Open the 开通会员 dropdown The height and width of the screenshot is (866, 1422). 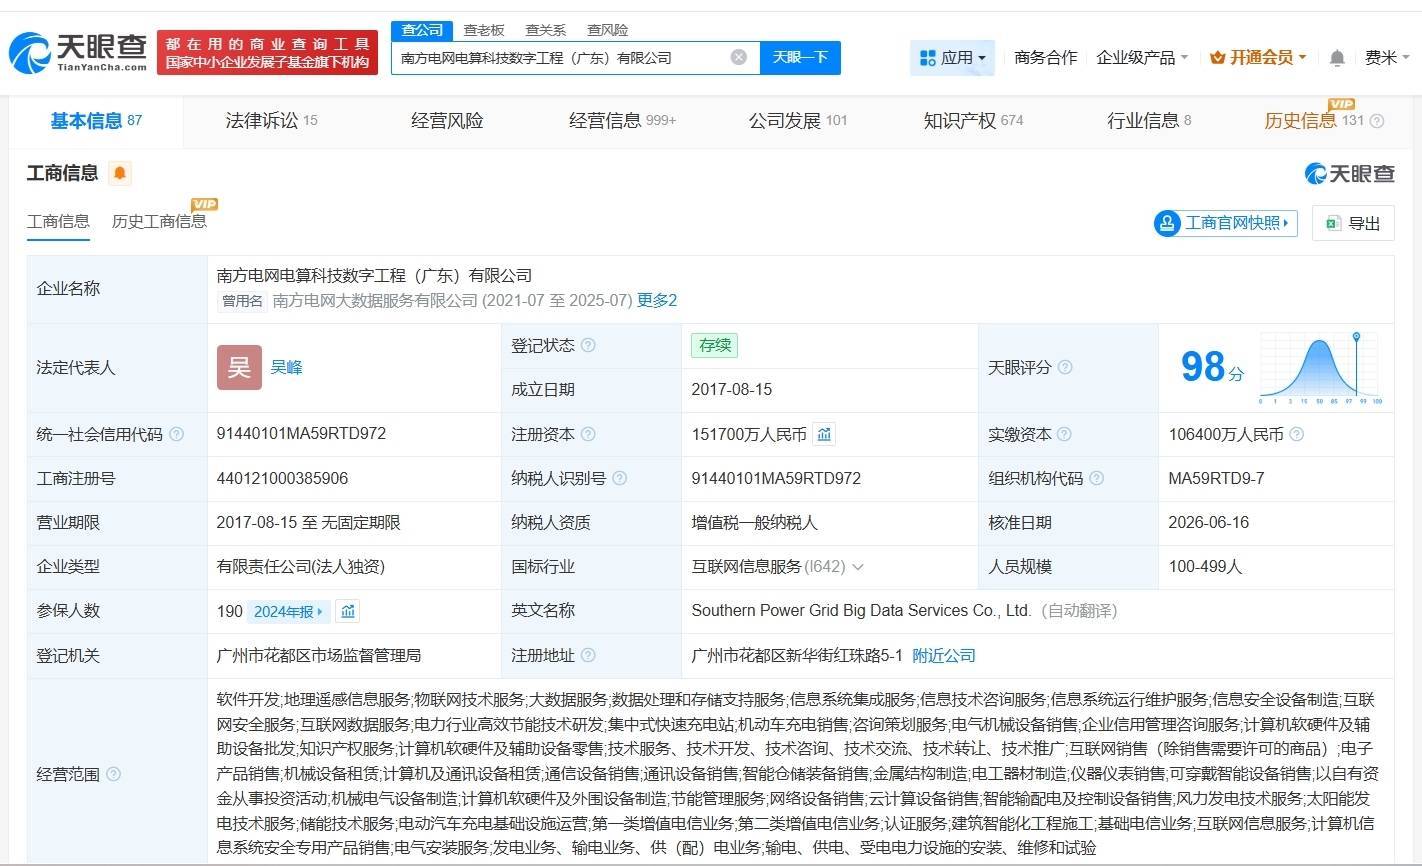click(1258, 58)
